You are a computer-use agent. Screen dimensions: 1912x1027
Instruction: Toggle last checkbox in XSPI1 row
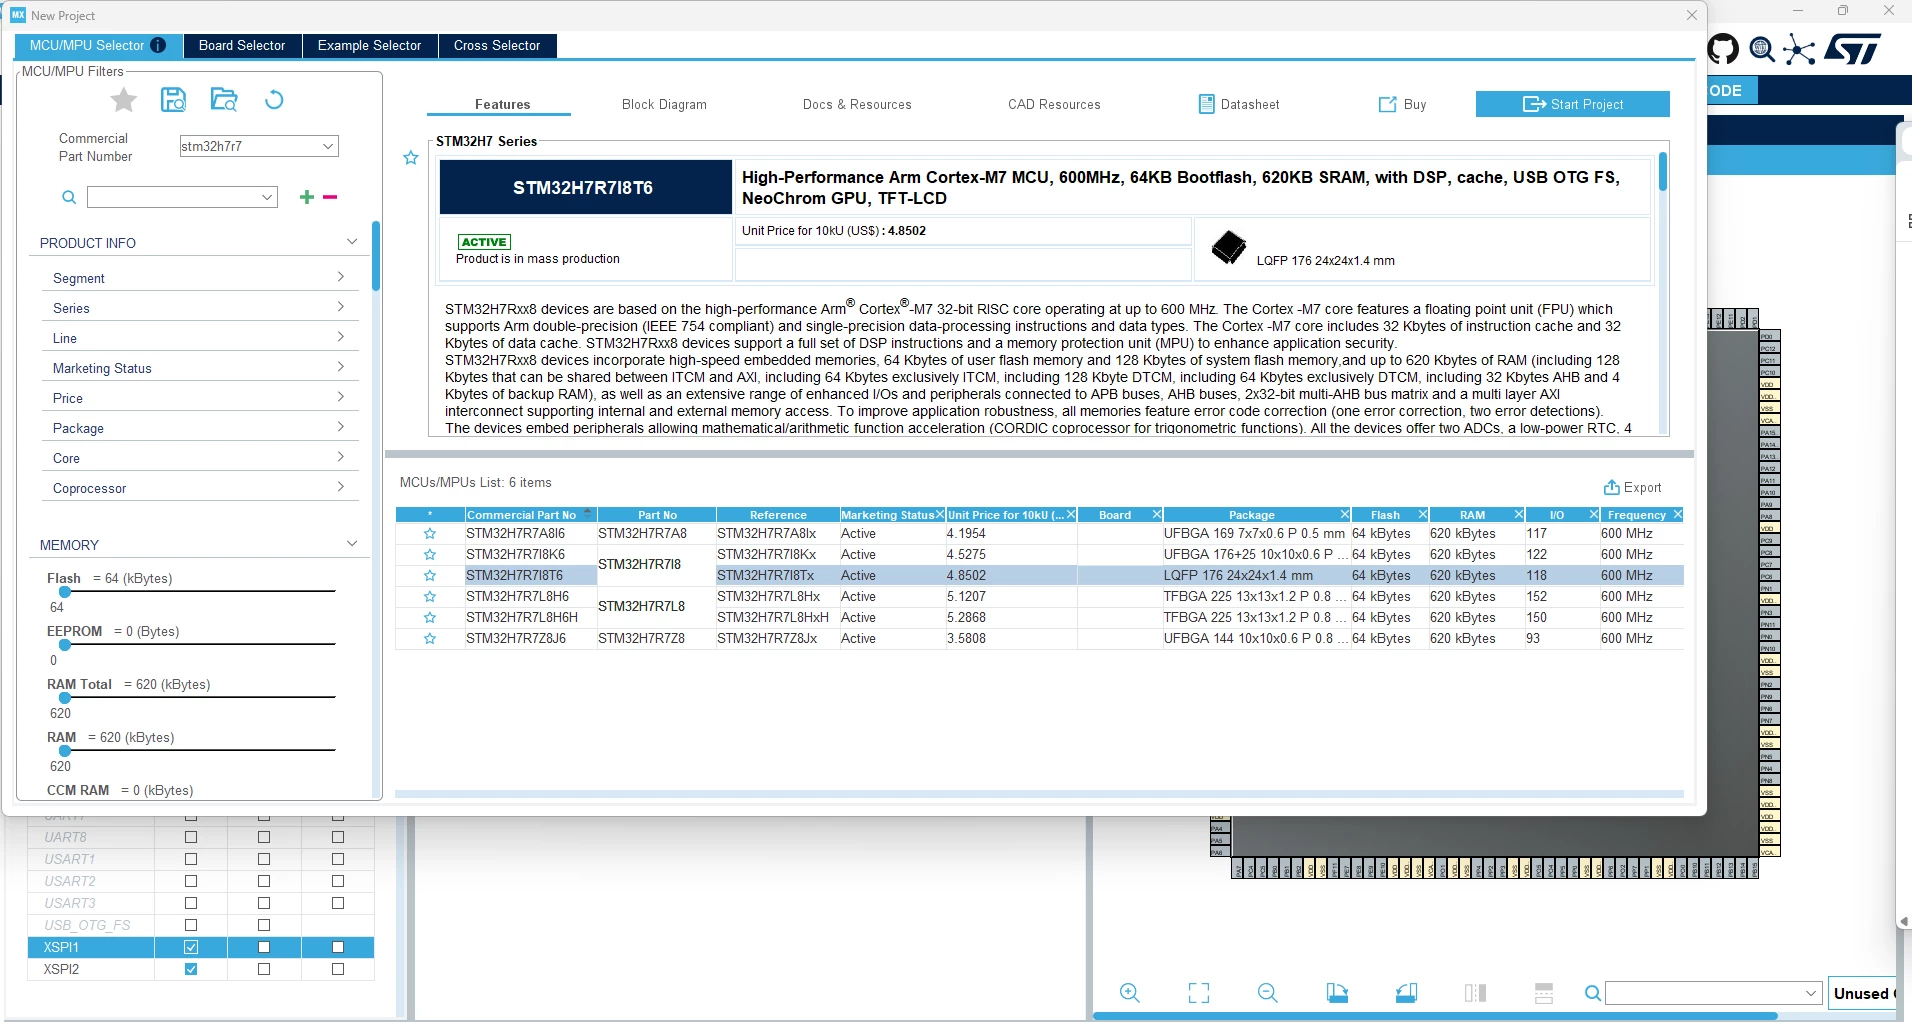coord(338,947)
